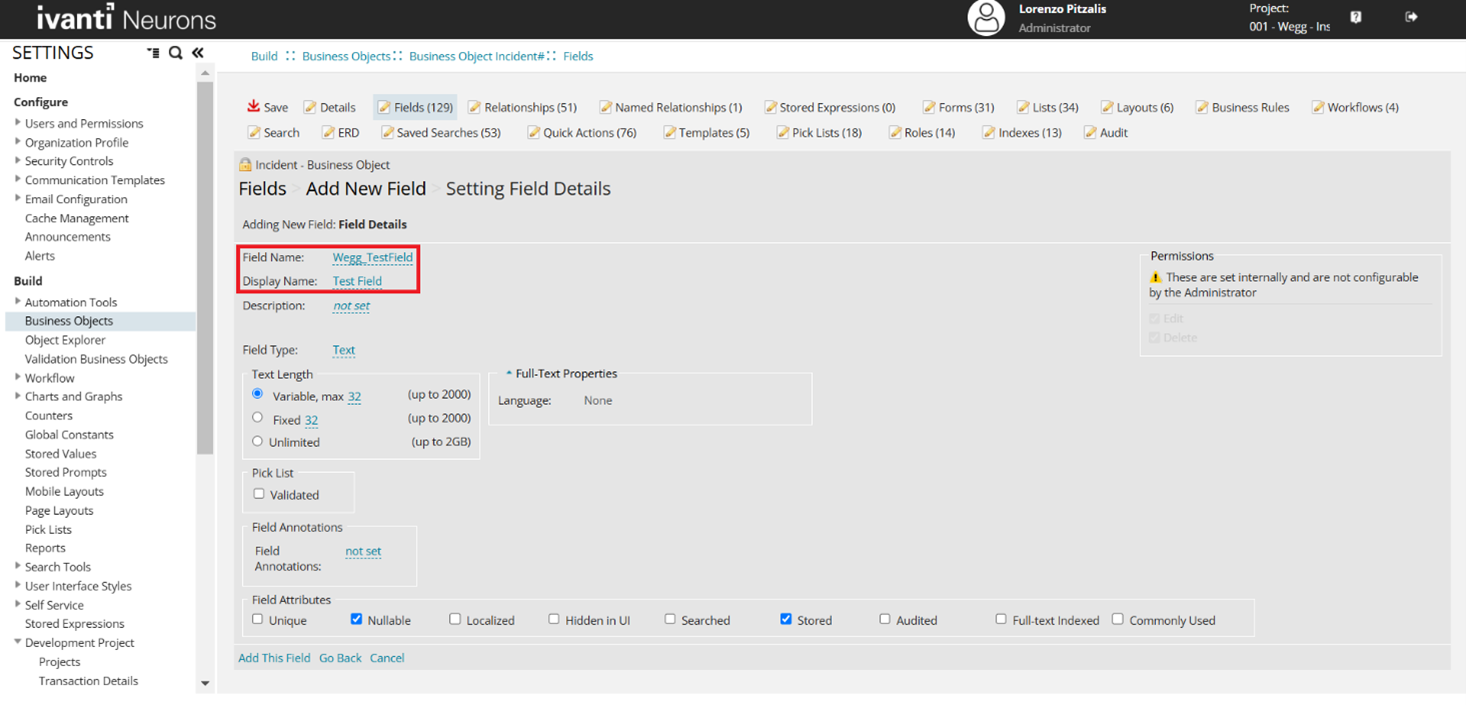Image resolution: width=1466 pixels, height=705 pixels.
Task: Click the pencil icon beside Lists (34)
Action: pos(1023,107)
